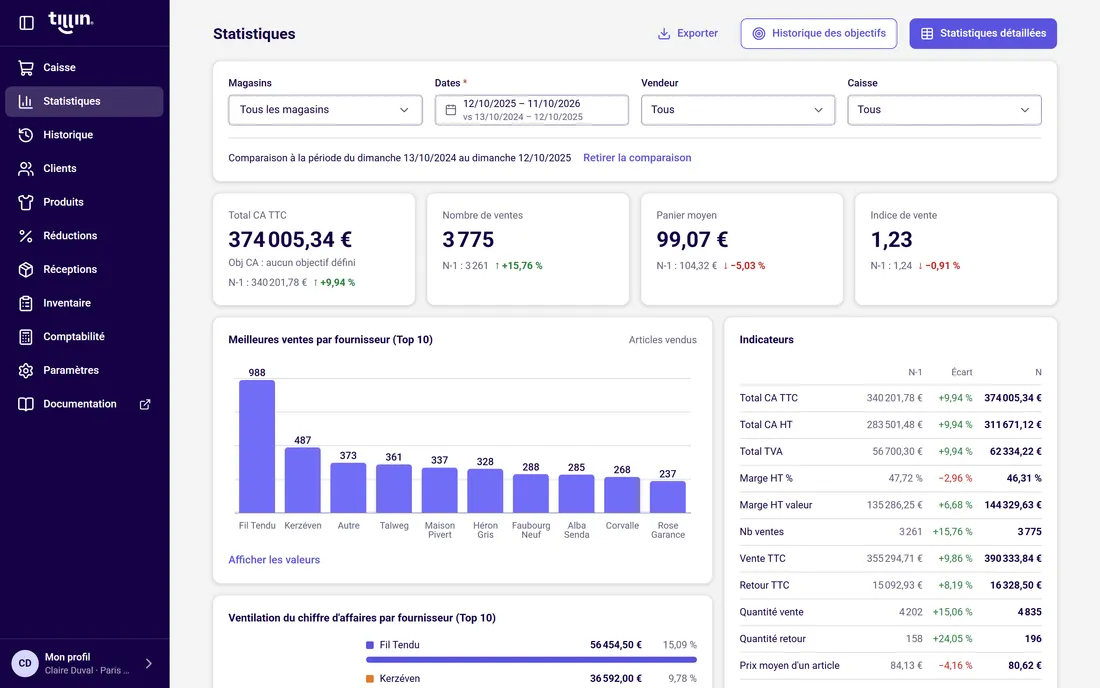Viewport: 1100px width, 688px height.
Task: Click the Total CA TTC card value 374 005,34 €
Action: tap(290, 240)
